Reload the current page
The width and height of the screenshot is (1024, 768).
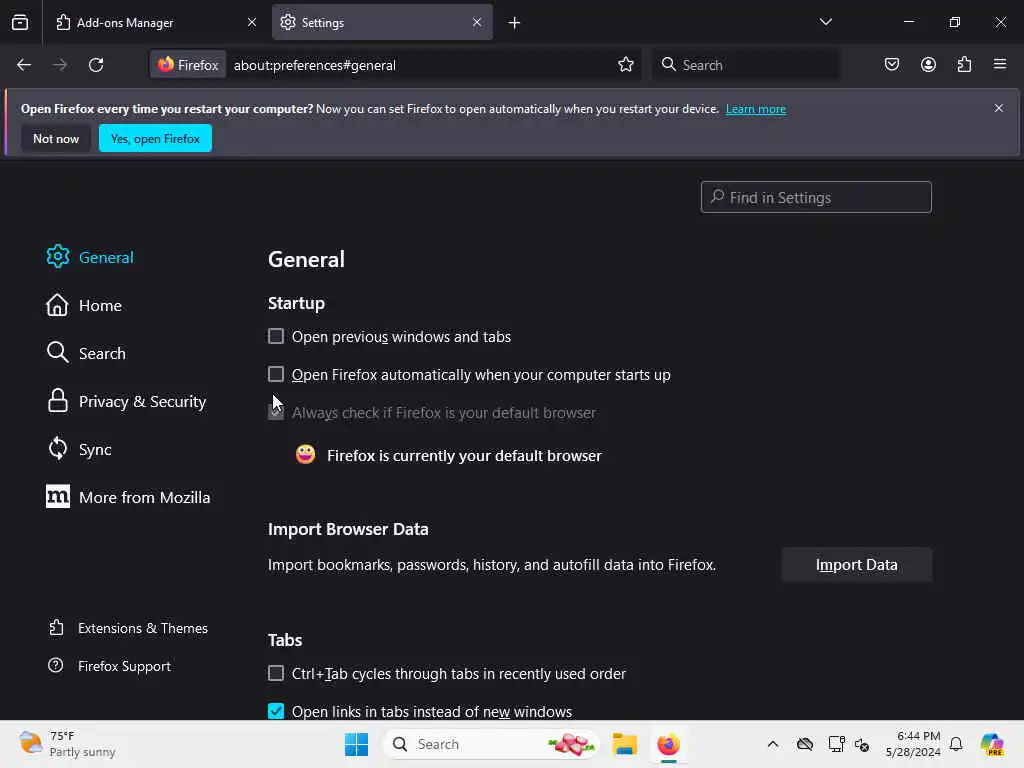pos(96,65)
